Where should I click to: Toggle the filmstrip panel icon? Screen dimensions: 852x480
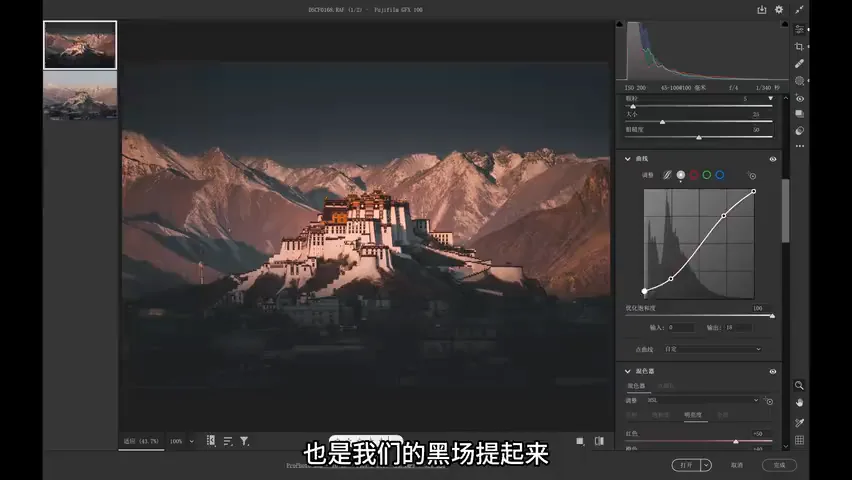tap(211, 441)
